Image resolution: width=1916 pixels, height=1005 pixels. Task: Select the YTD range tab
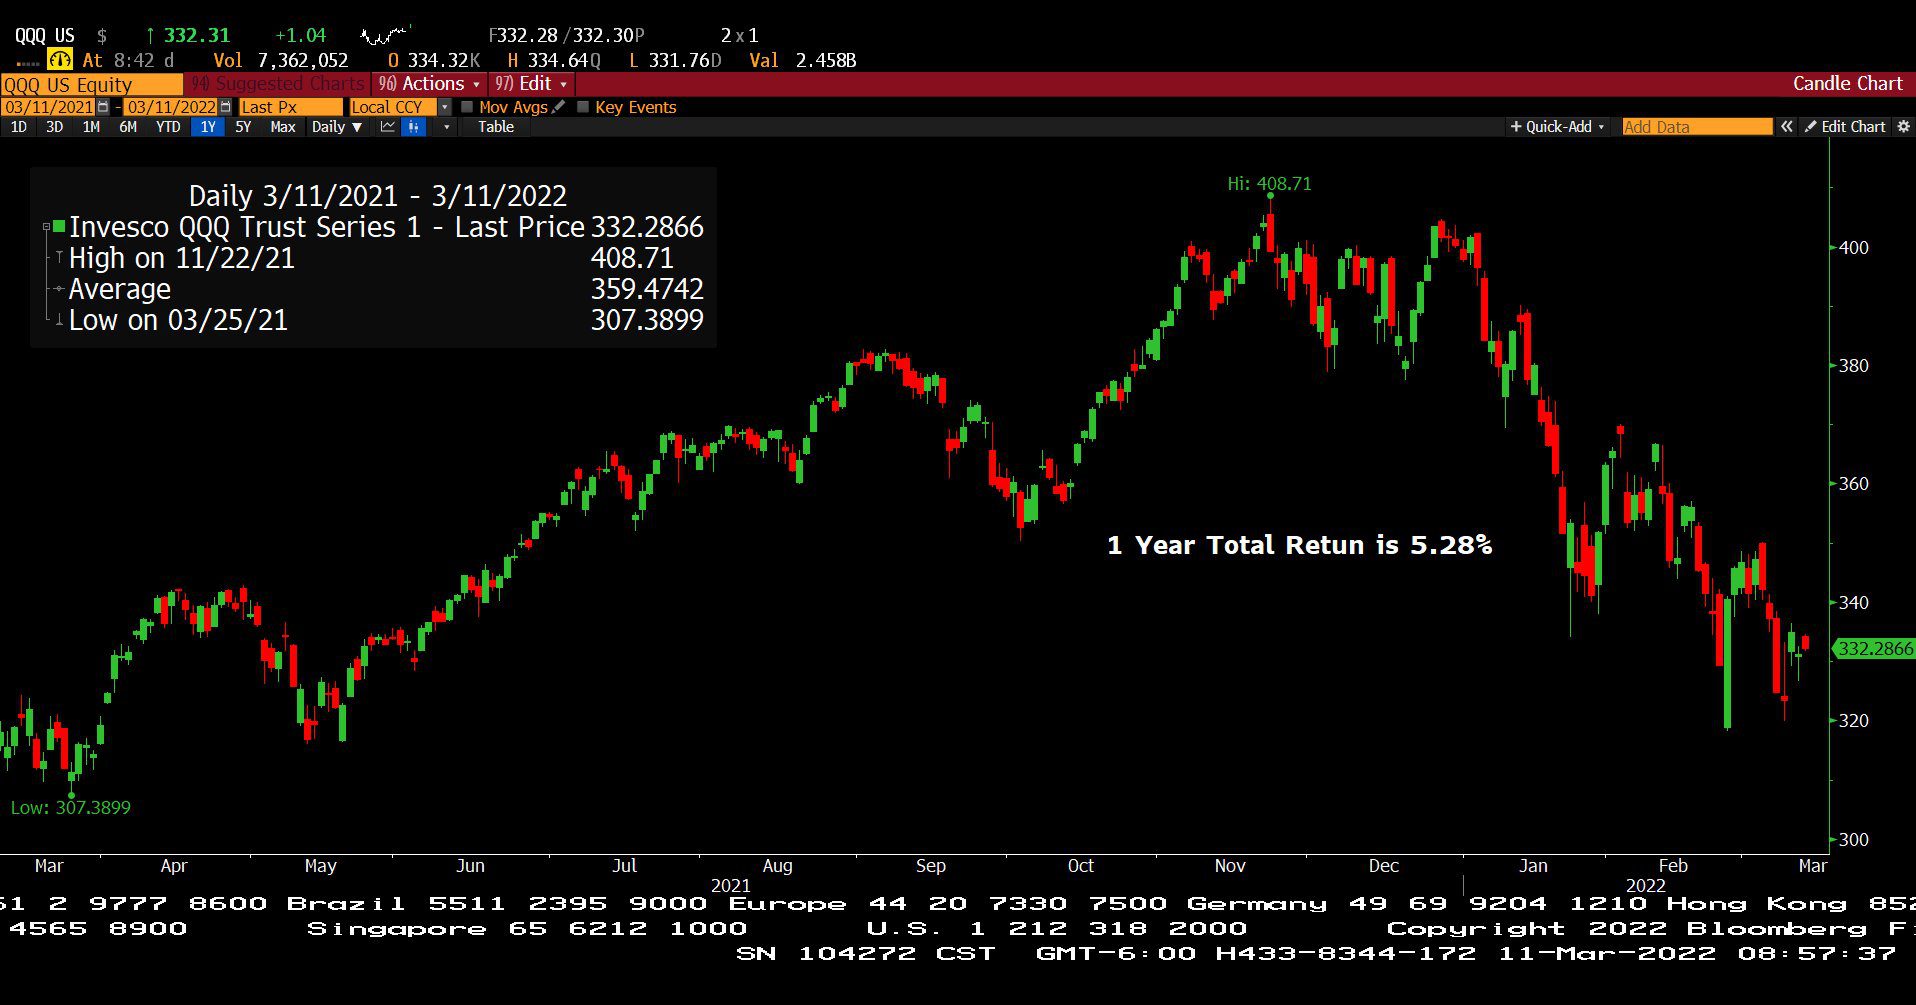168,127
